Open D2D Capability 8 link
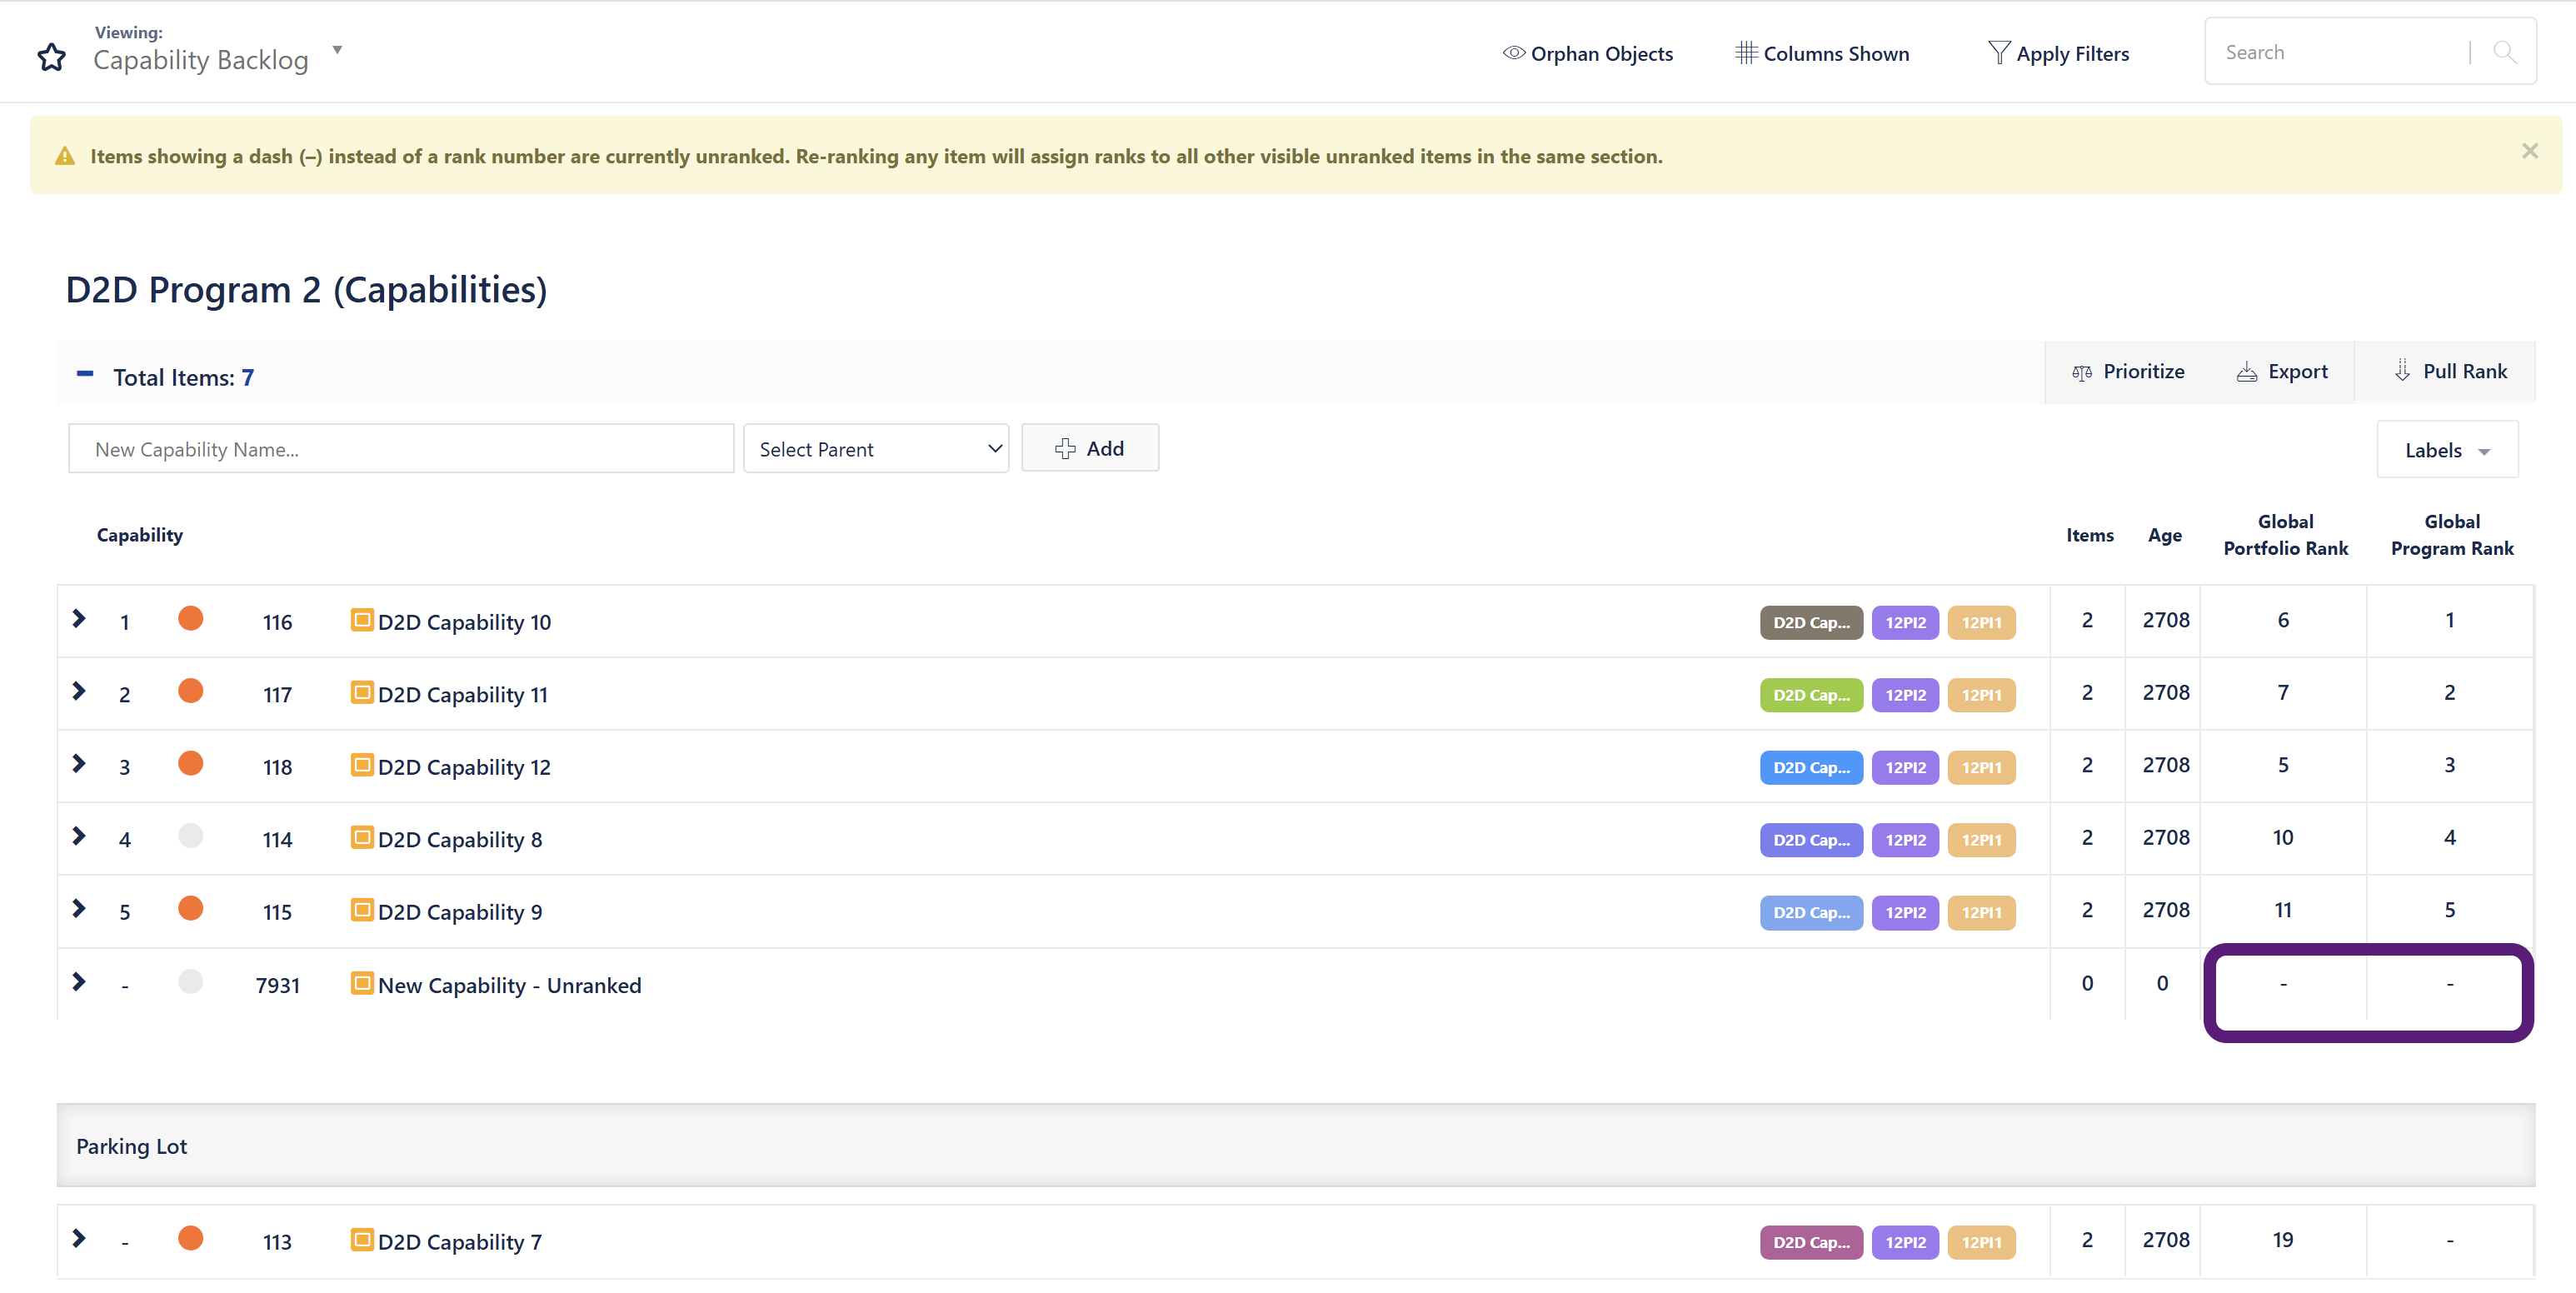Screen dimensions: 2576x1293 [460, 840]
